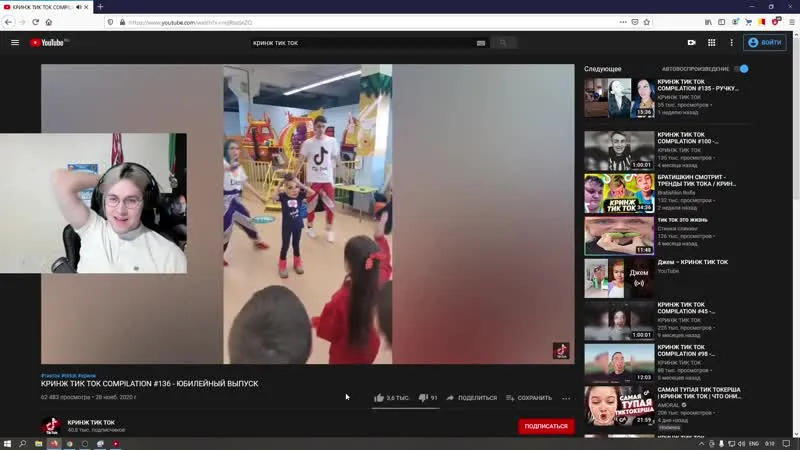Toggle the Автовоспроизведение autoplay switch
800x450 pixels.
(x=742, y=69)
